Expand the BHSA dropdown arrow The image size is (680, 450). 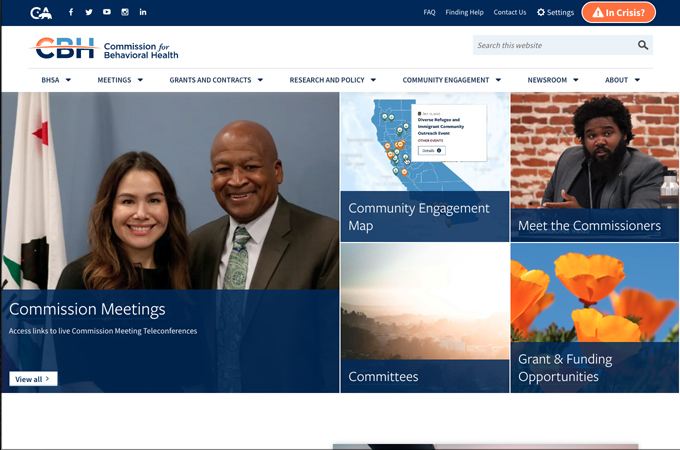pyautogui.click(x=68, y=80)
